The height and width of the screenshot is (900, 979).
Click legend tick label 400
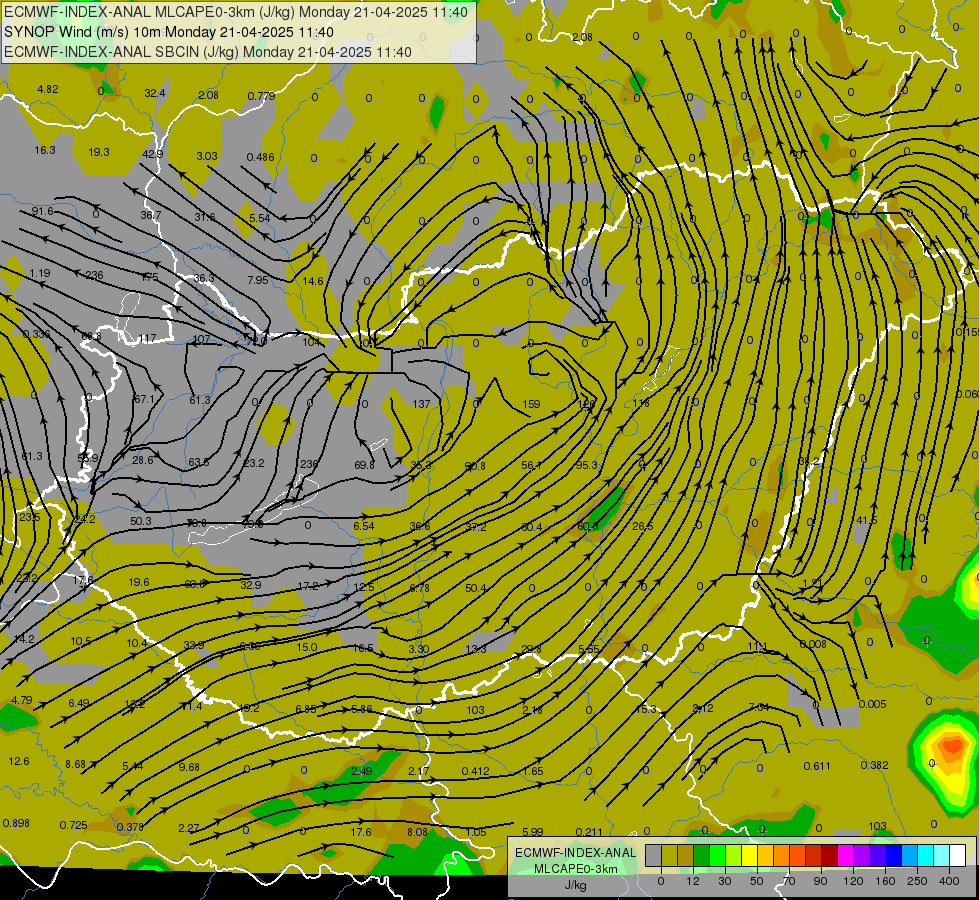click(x=949, y=881)
